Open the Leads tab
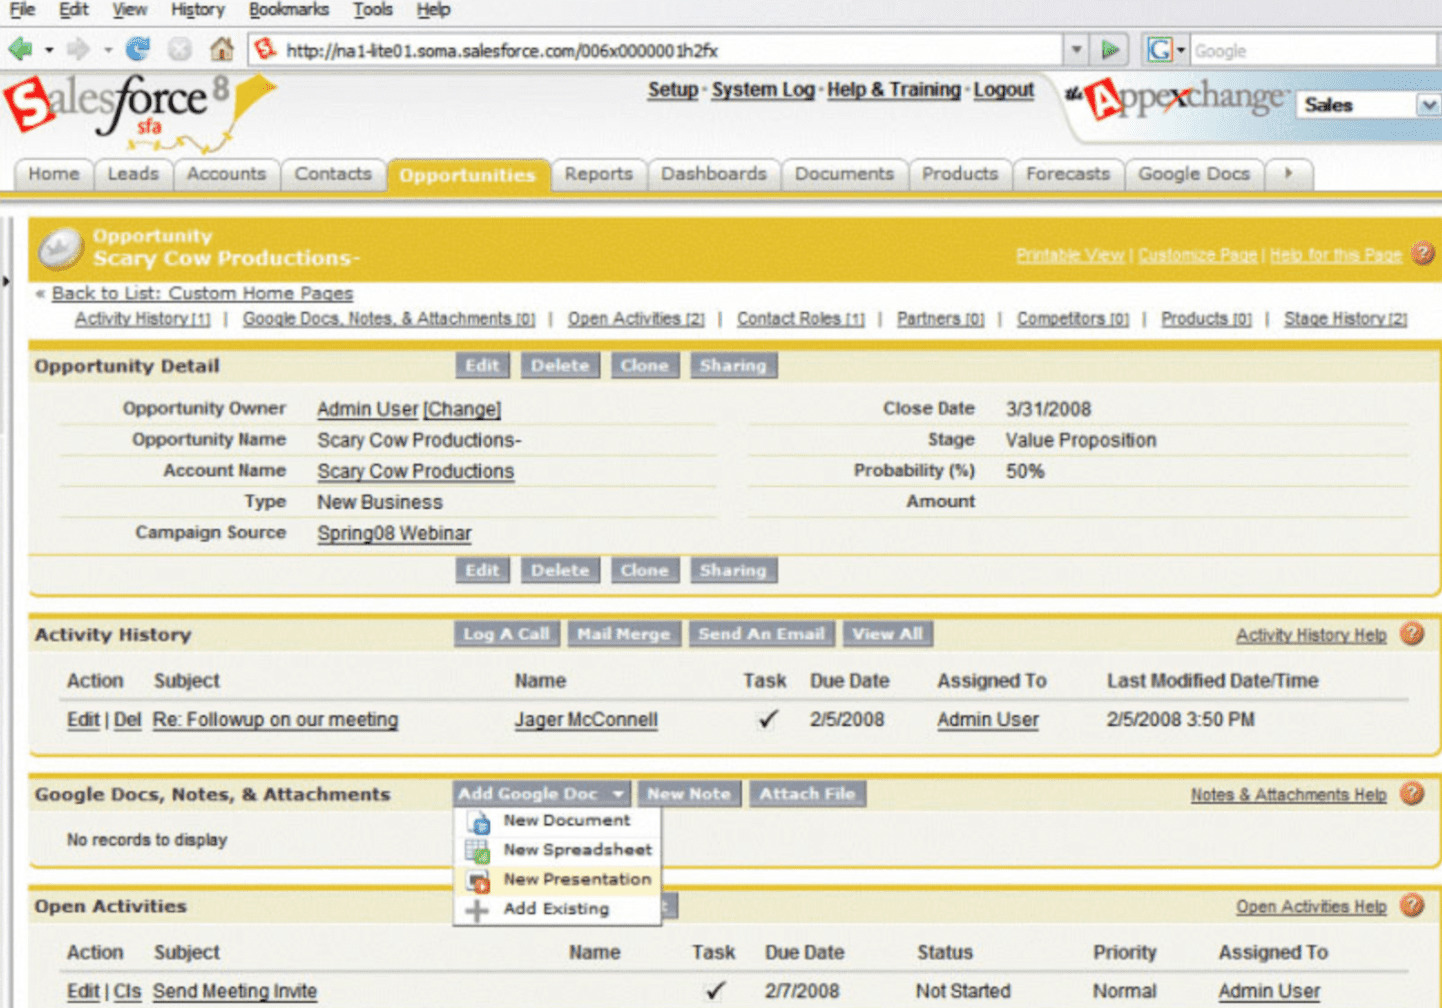This screenshot has height=1008, width=1442. coord(133,174)
